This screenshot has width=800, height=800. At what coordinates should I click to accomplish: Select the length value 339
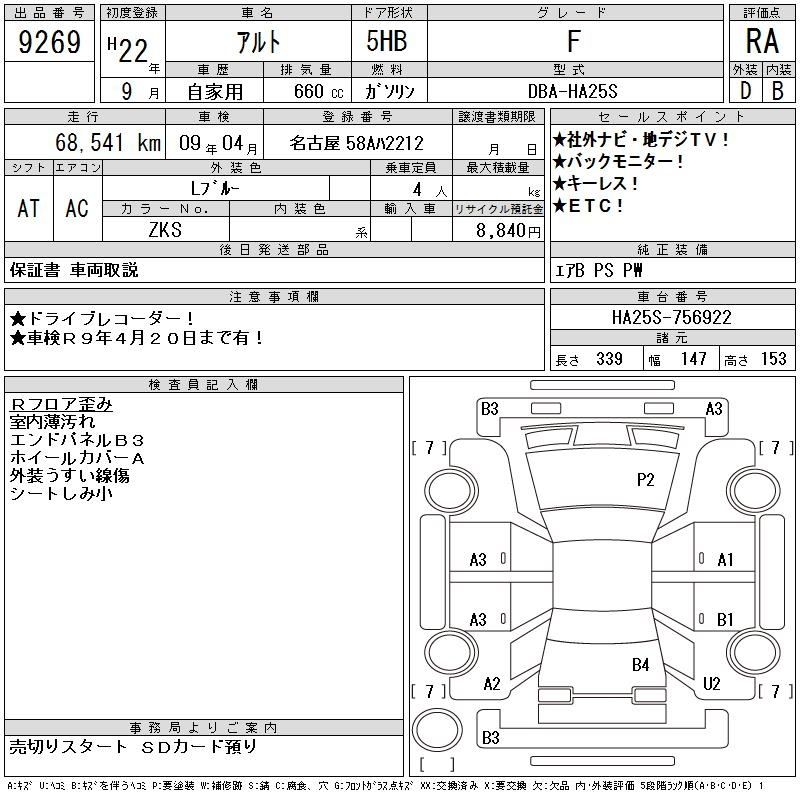click(x=609, y=359)
